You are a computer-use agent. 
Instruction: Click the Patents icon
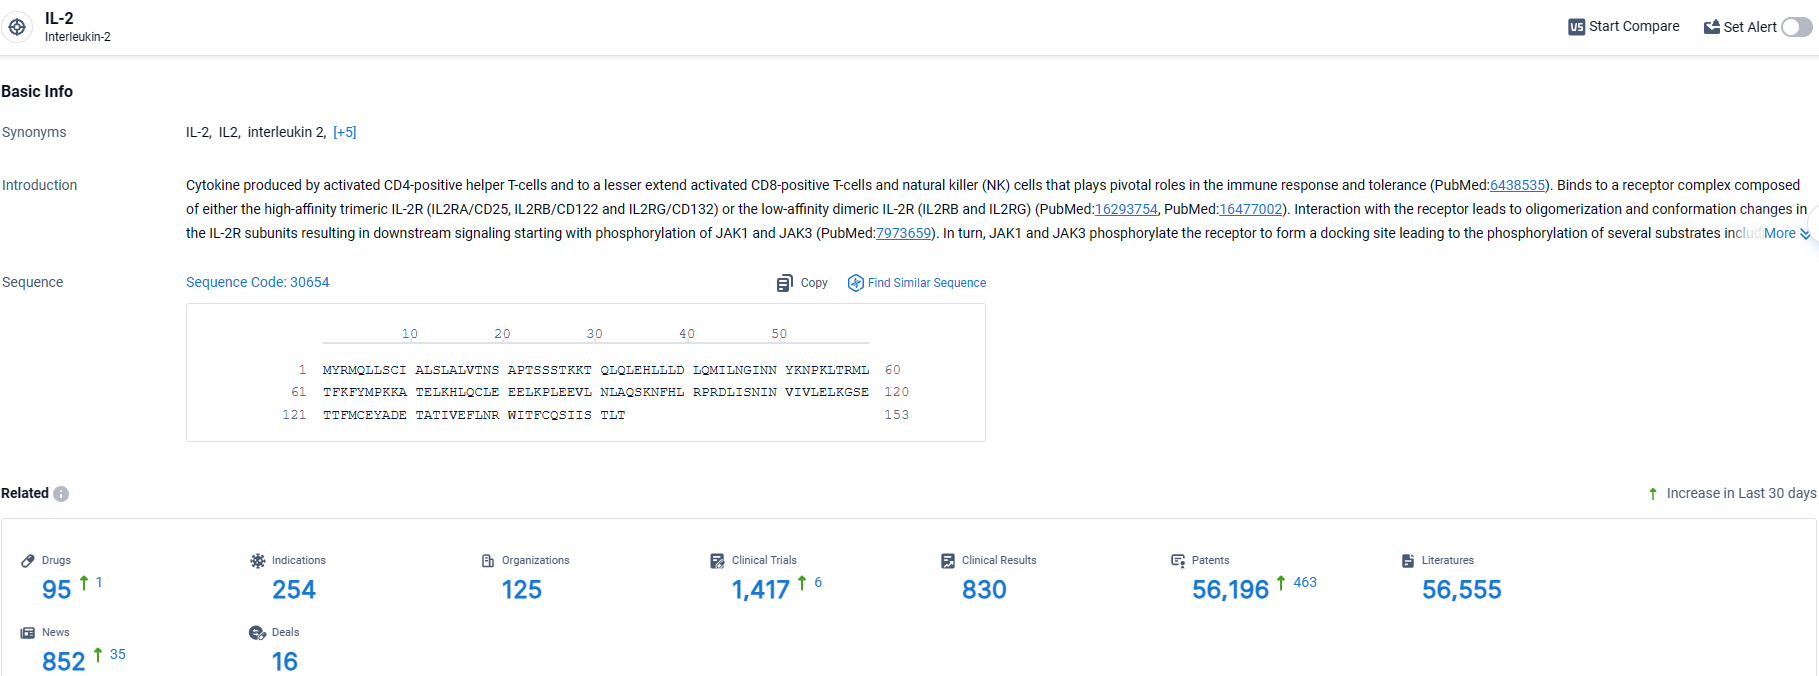pos(1178,561)
